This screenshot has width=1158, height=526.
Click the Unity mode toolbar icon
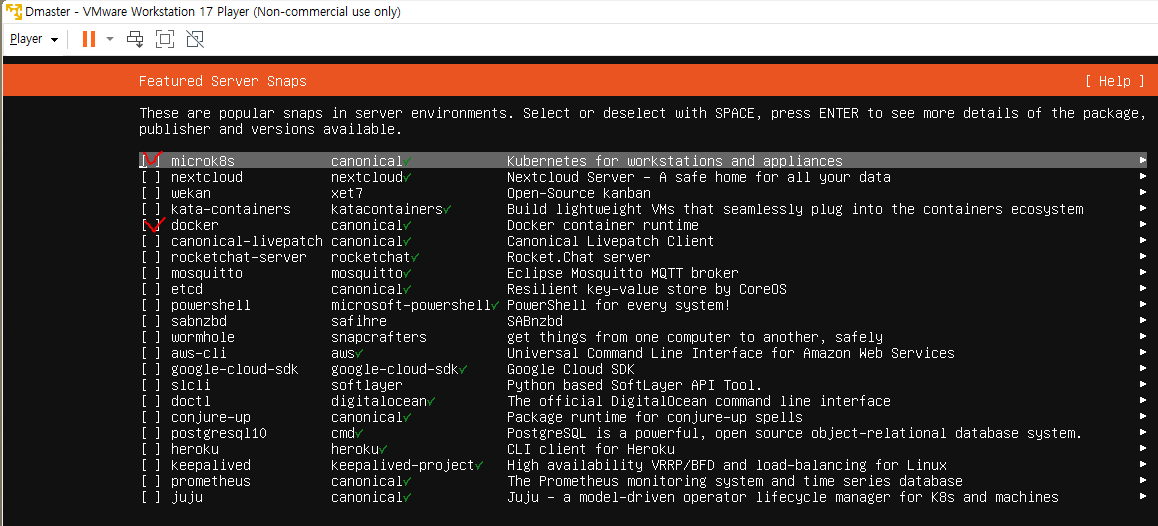(195, 39)
